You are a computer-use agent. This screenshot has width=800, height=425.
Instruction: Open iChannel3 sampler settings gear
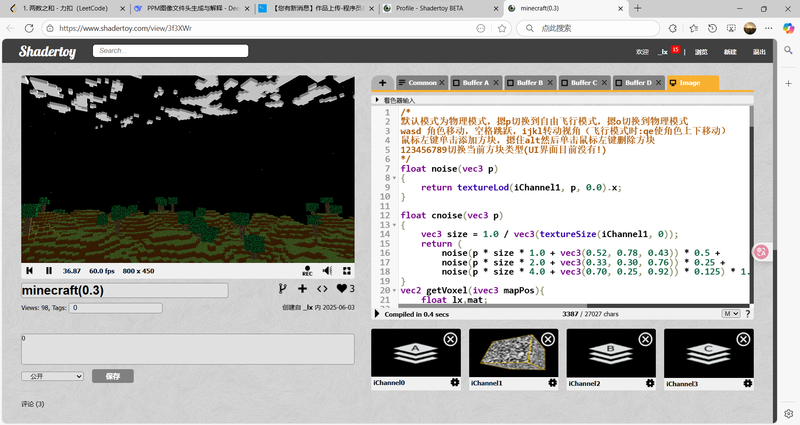click(748, 383)
